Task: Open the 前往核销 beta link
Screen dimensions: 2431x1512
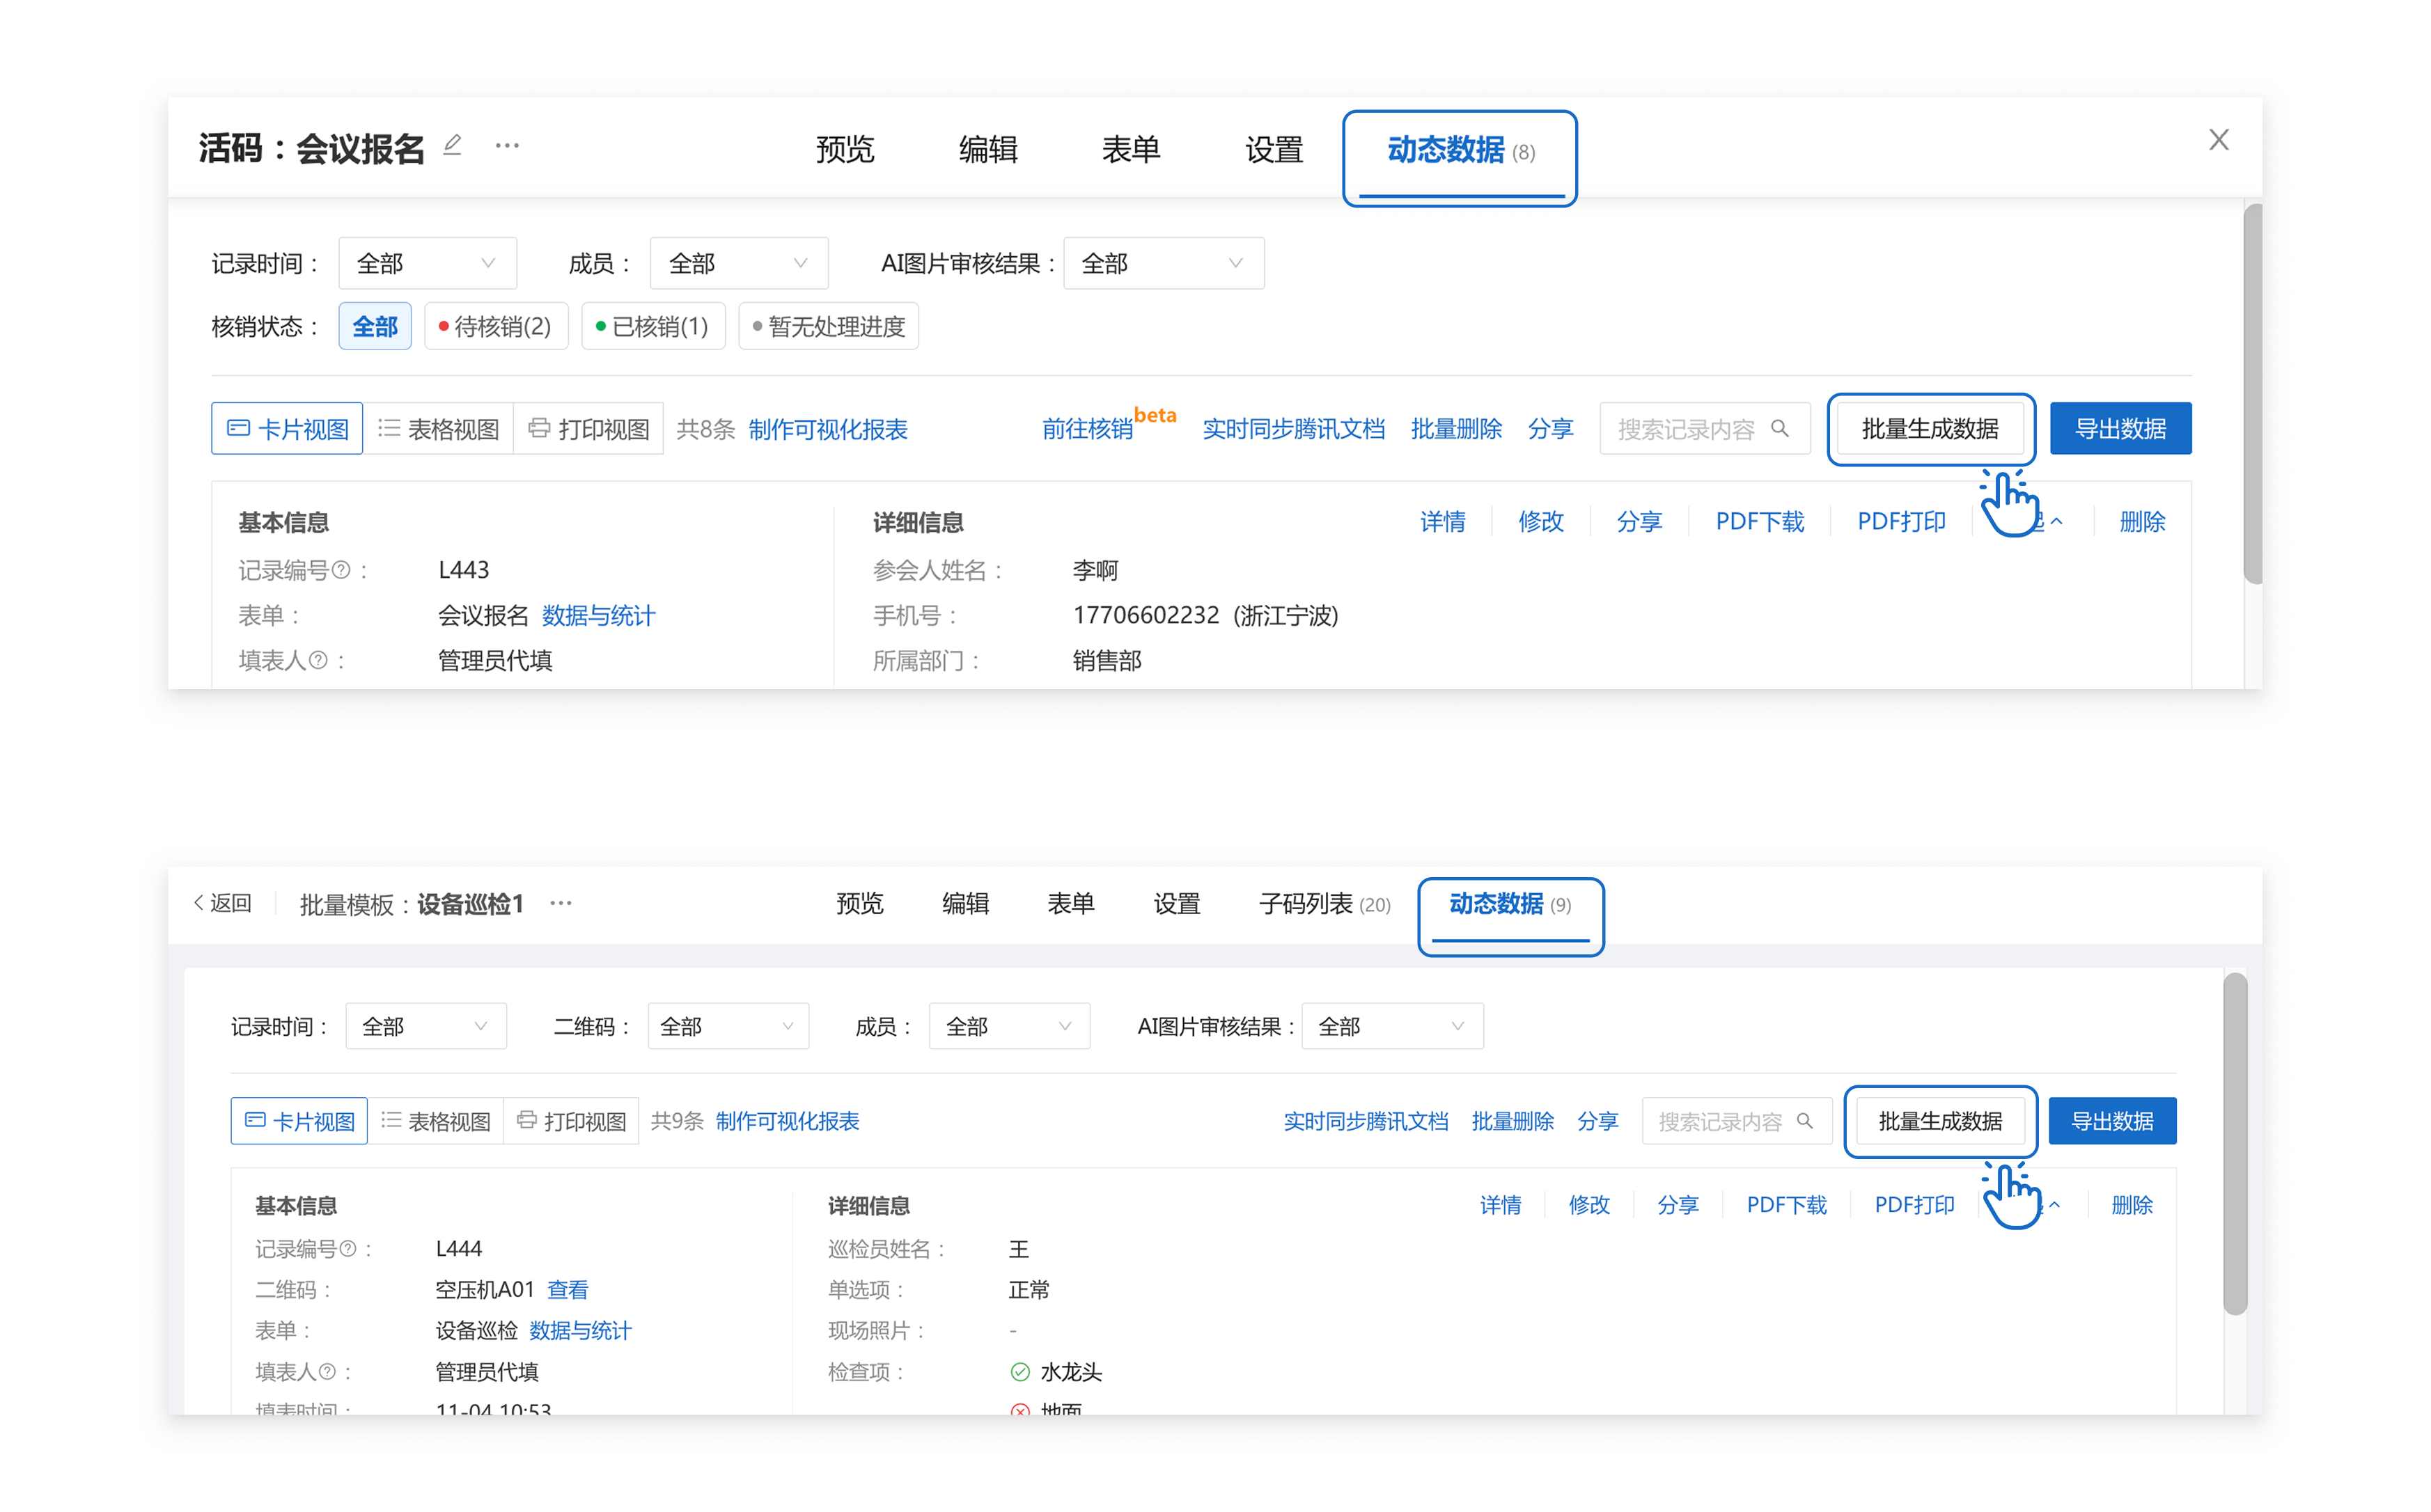Action: (1088, 429)
